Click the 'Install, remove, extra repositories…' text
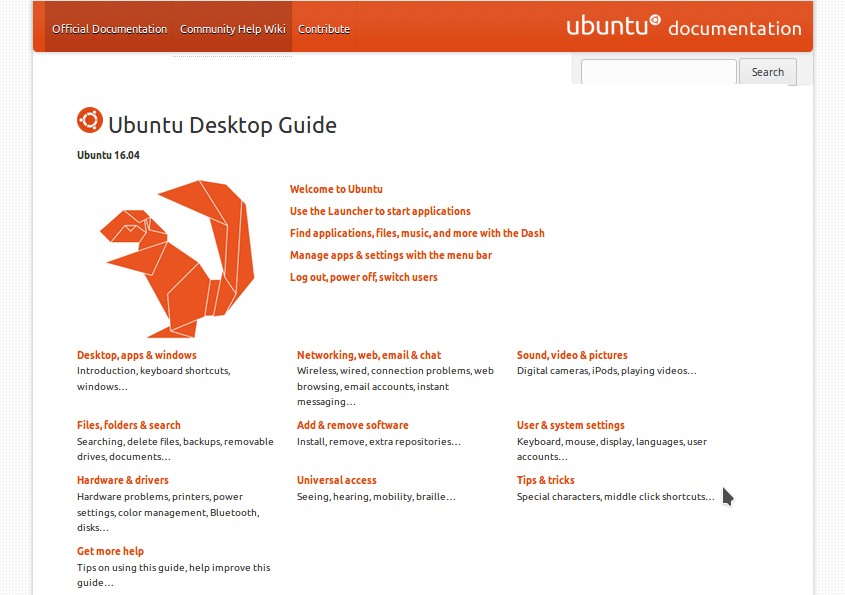845x595 pixels. click(379, 442)
